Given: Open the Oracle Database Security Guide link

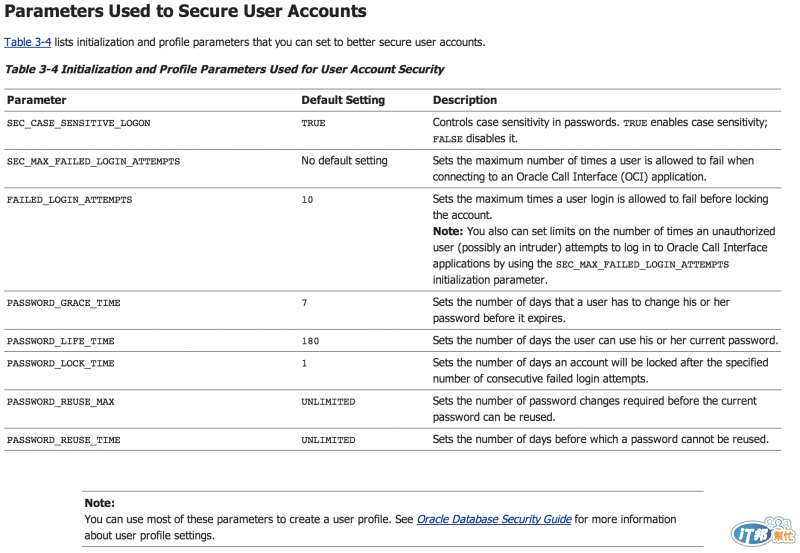Looking at the screenshot, I should pos(494,520).
